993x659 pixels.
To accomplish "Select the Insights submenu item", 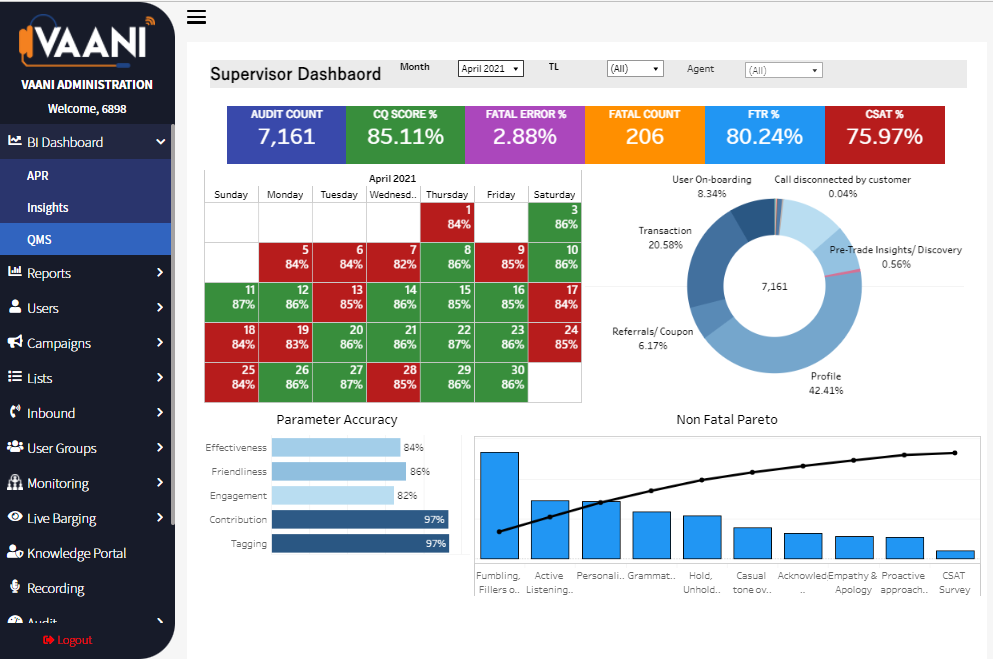I will point(85,207).
